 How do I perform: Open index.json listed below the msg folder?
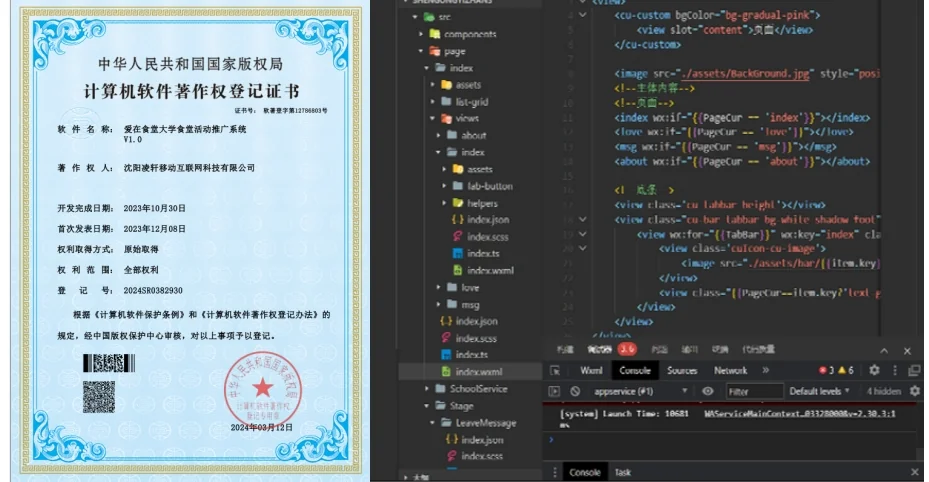click(476, 321)
